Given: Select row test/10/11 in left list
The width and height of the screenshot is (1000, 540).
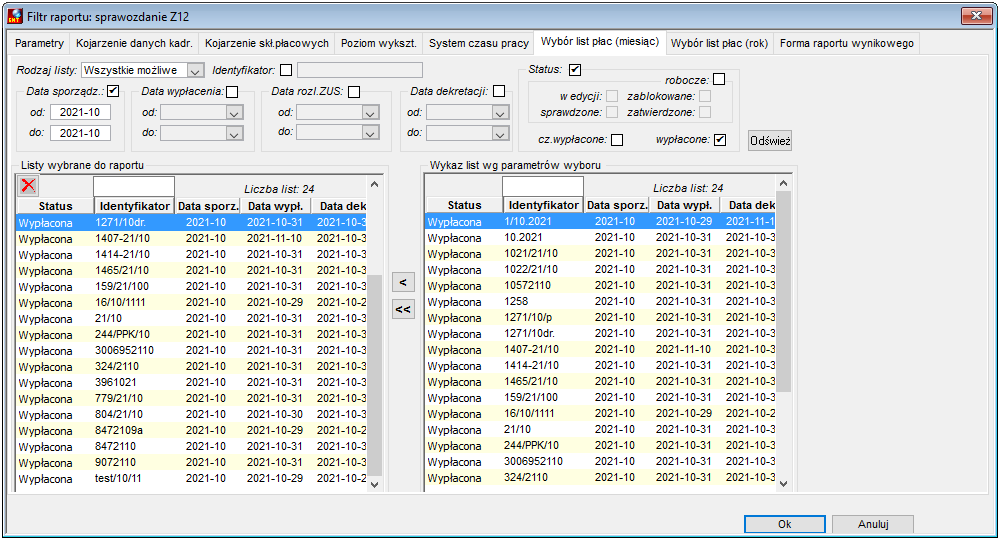Looking at the screenshot, I should 191,478.
